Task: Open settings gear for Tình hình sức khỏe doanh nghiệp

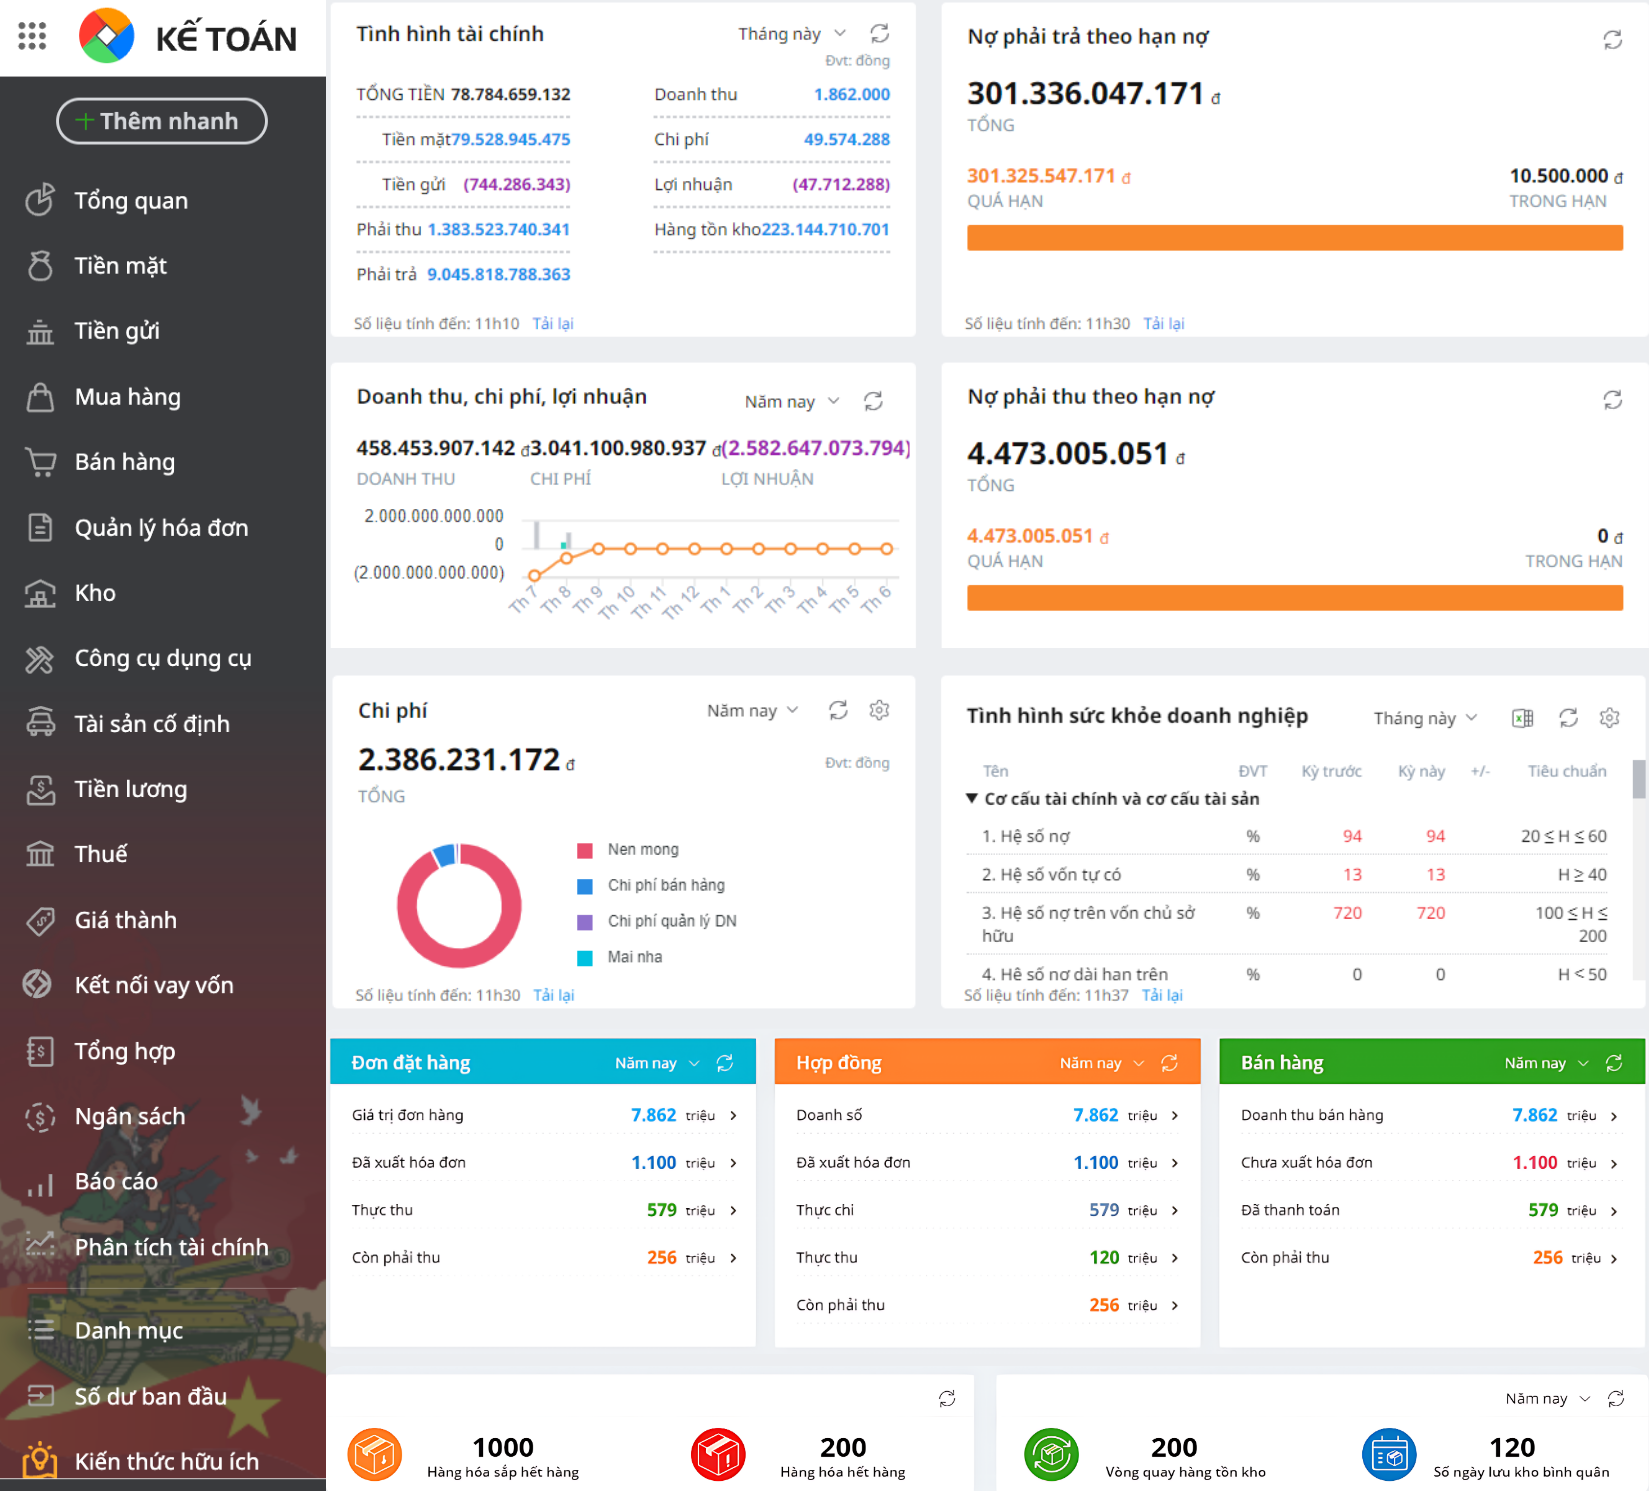Action: coord(1609,718)
